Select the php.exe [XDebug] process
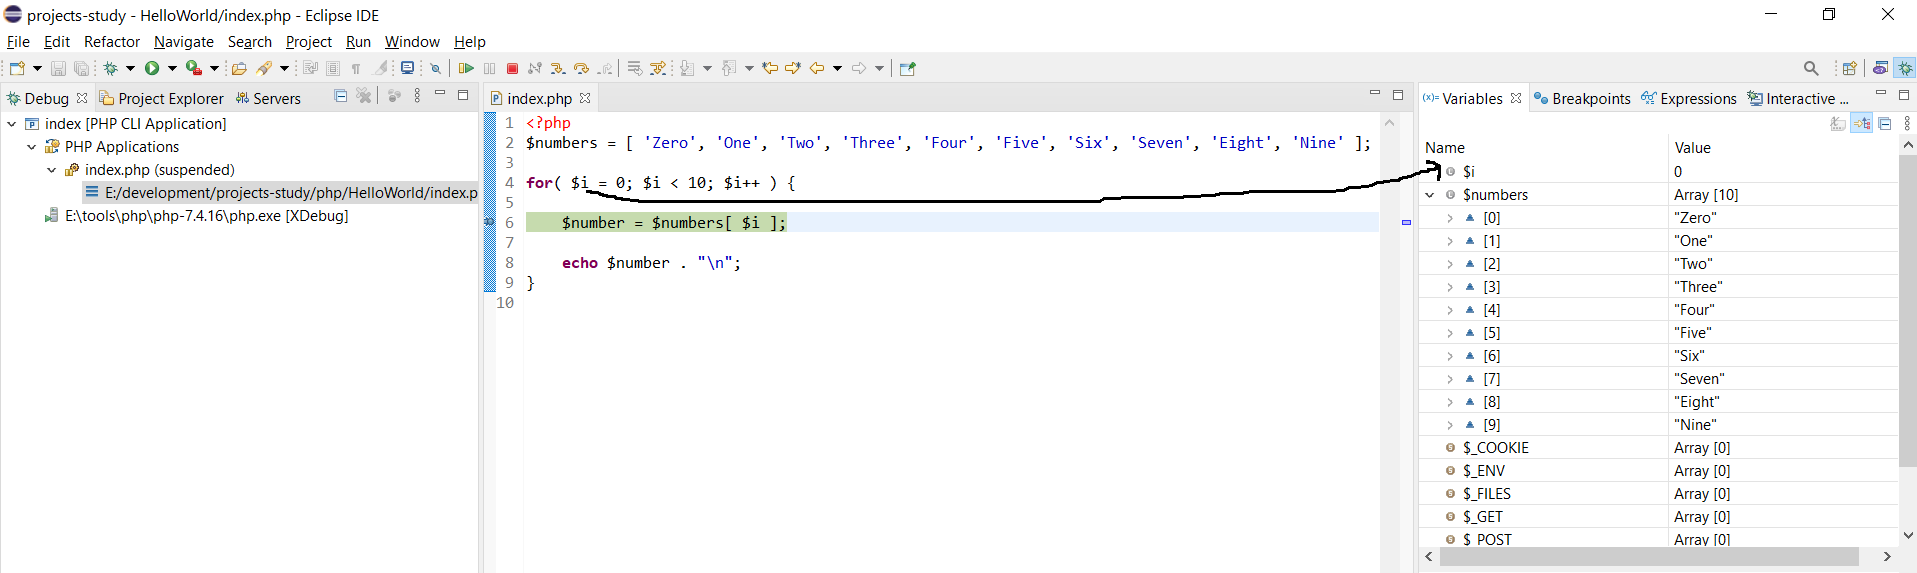Image resolution: width=1917 pixels, height=573 pixels. [197, 216]
